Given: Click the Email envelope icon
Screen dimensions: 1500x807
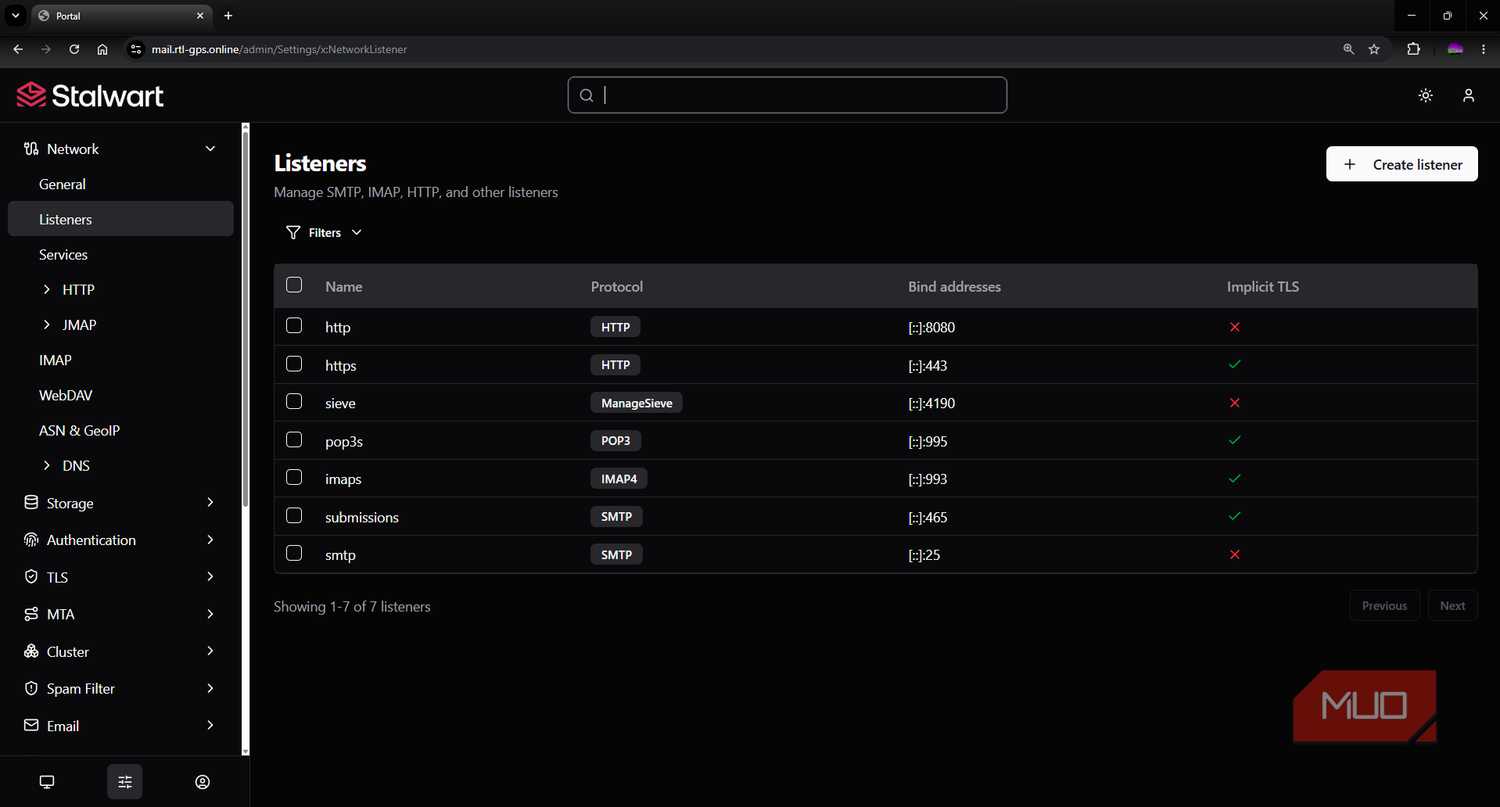Looking at the screenshot, I should pyautogui.click(x=31, y=726).
